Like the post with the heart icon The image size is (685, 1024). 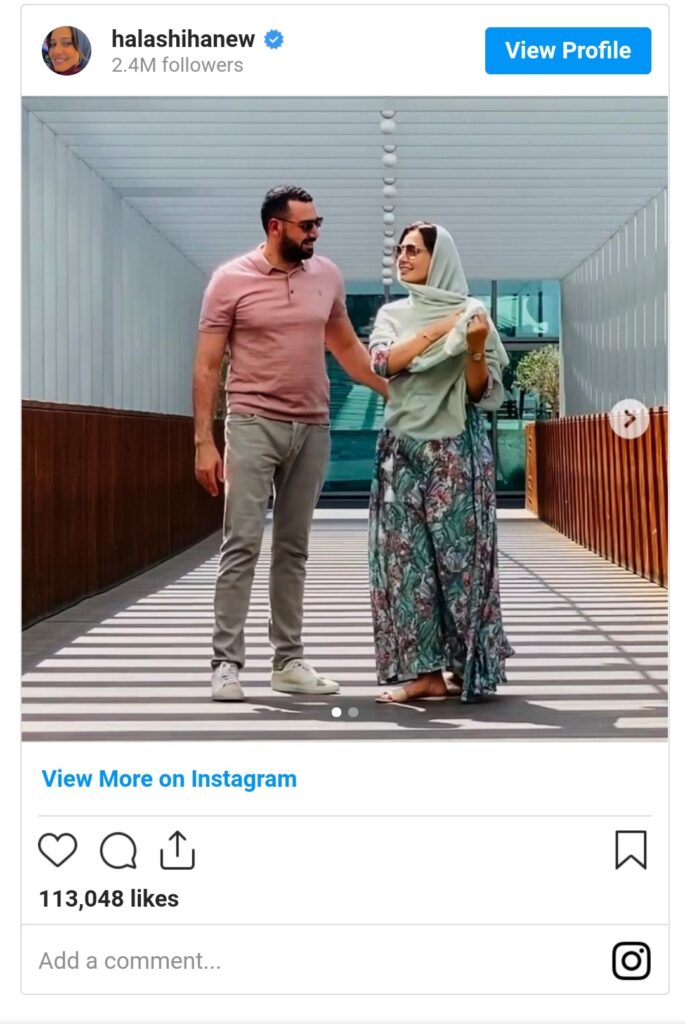[x=57, y=850]
